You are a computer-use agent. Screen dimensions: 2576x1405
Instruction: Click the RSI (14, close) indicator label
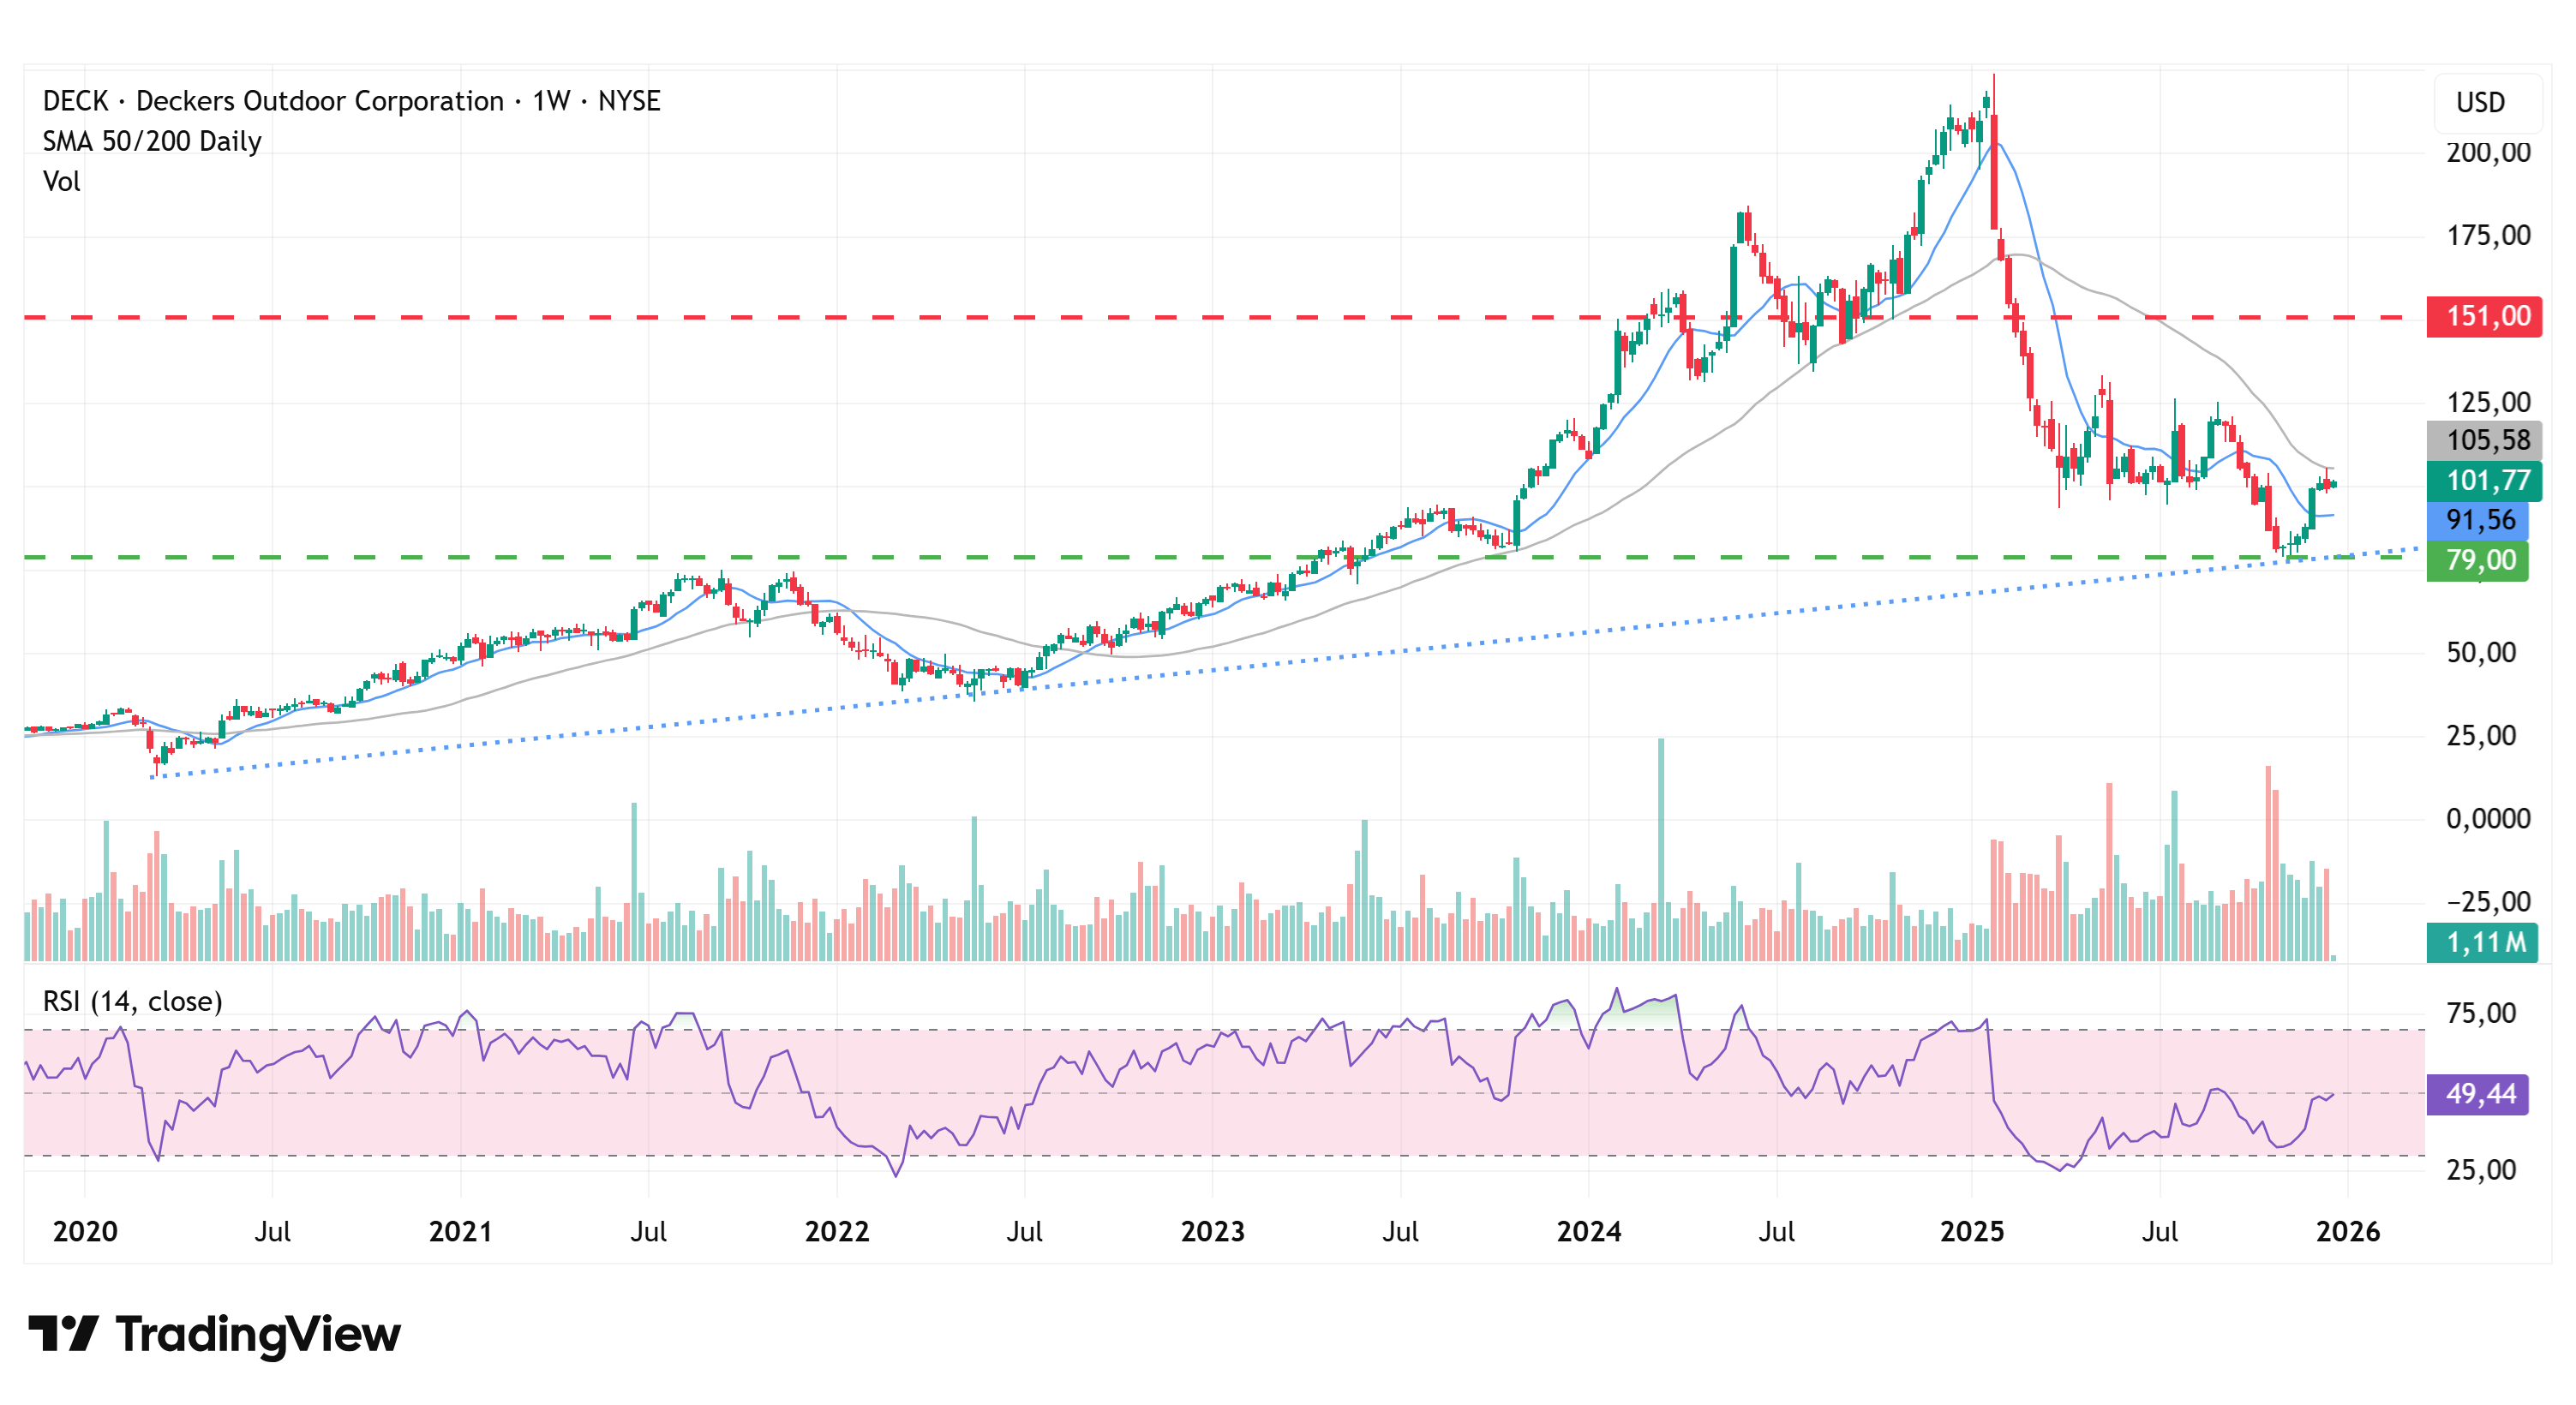point(132,1001)
